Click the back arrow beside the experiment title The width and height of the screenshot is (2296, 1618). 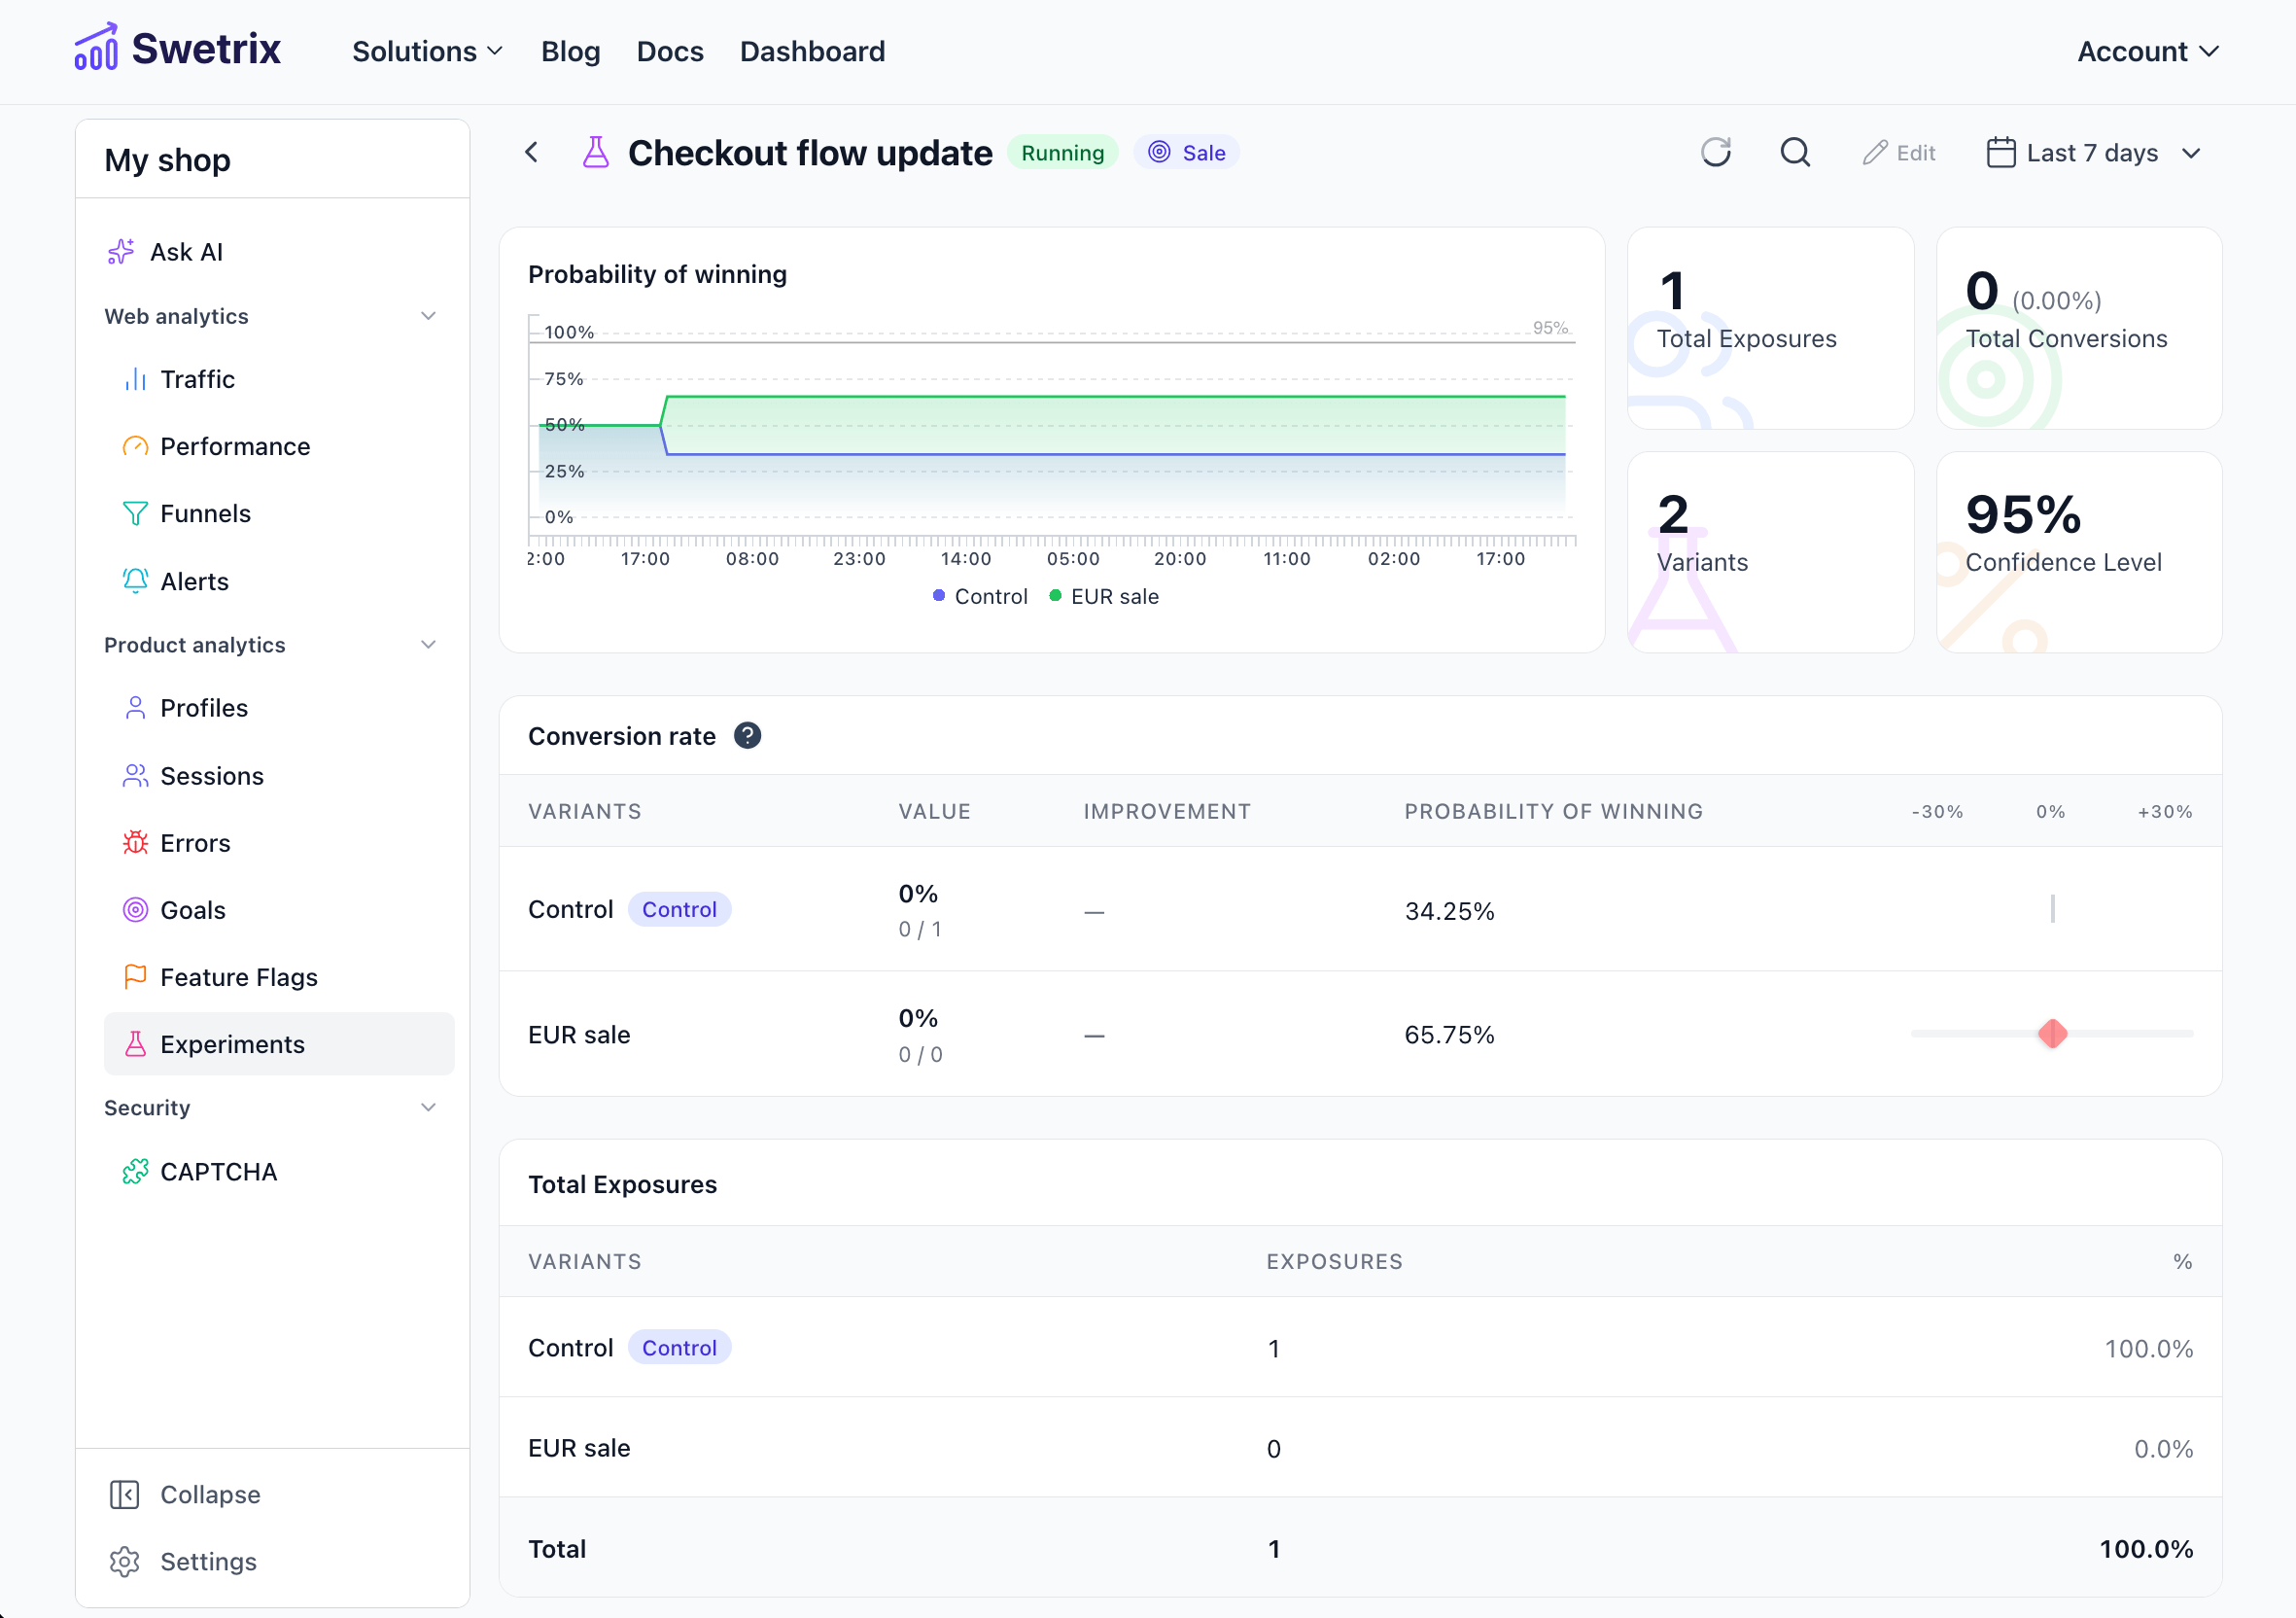coord(532,152)
